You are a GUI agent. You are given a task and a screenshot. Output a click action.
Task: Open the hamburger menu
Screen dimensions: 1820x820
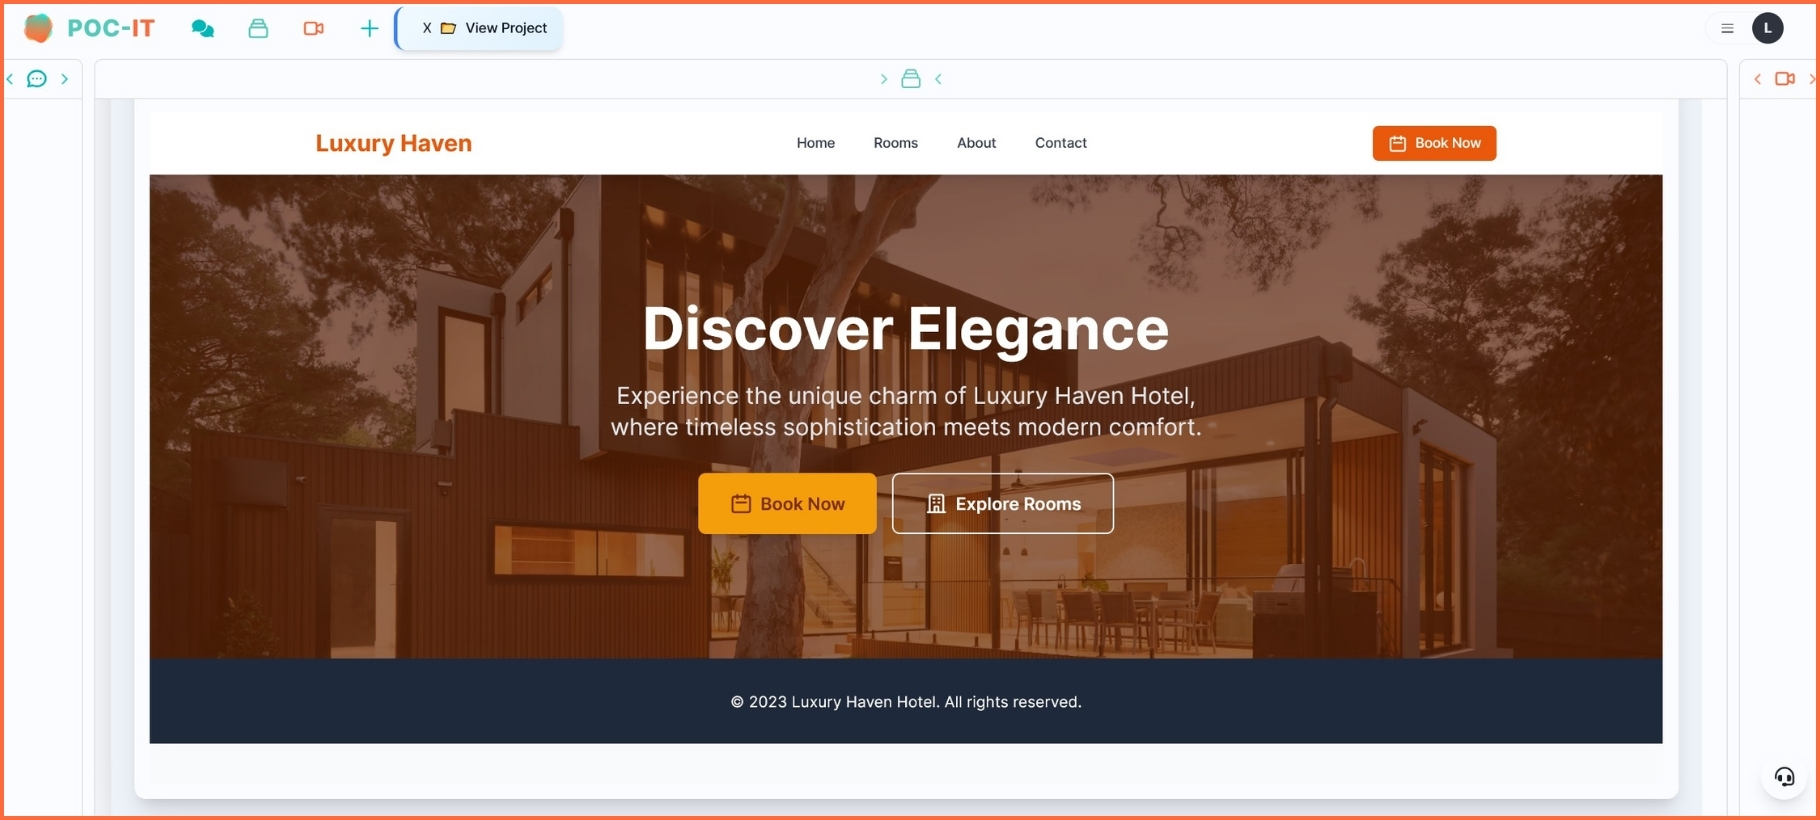(x=1727, y=28)
